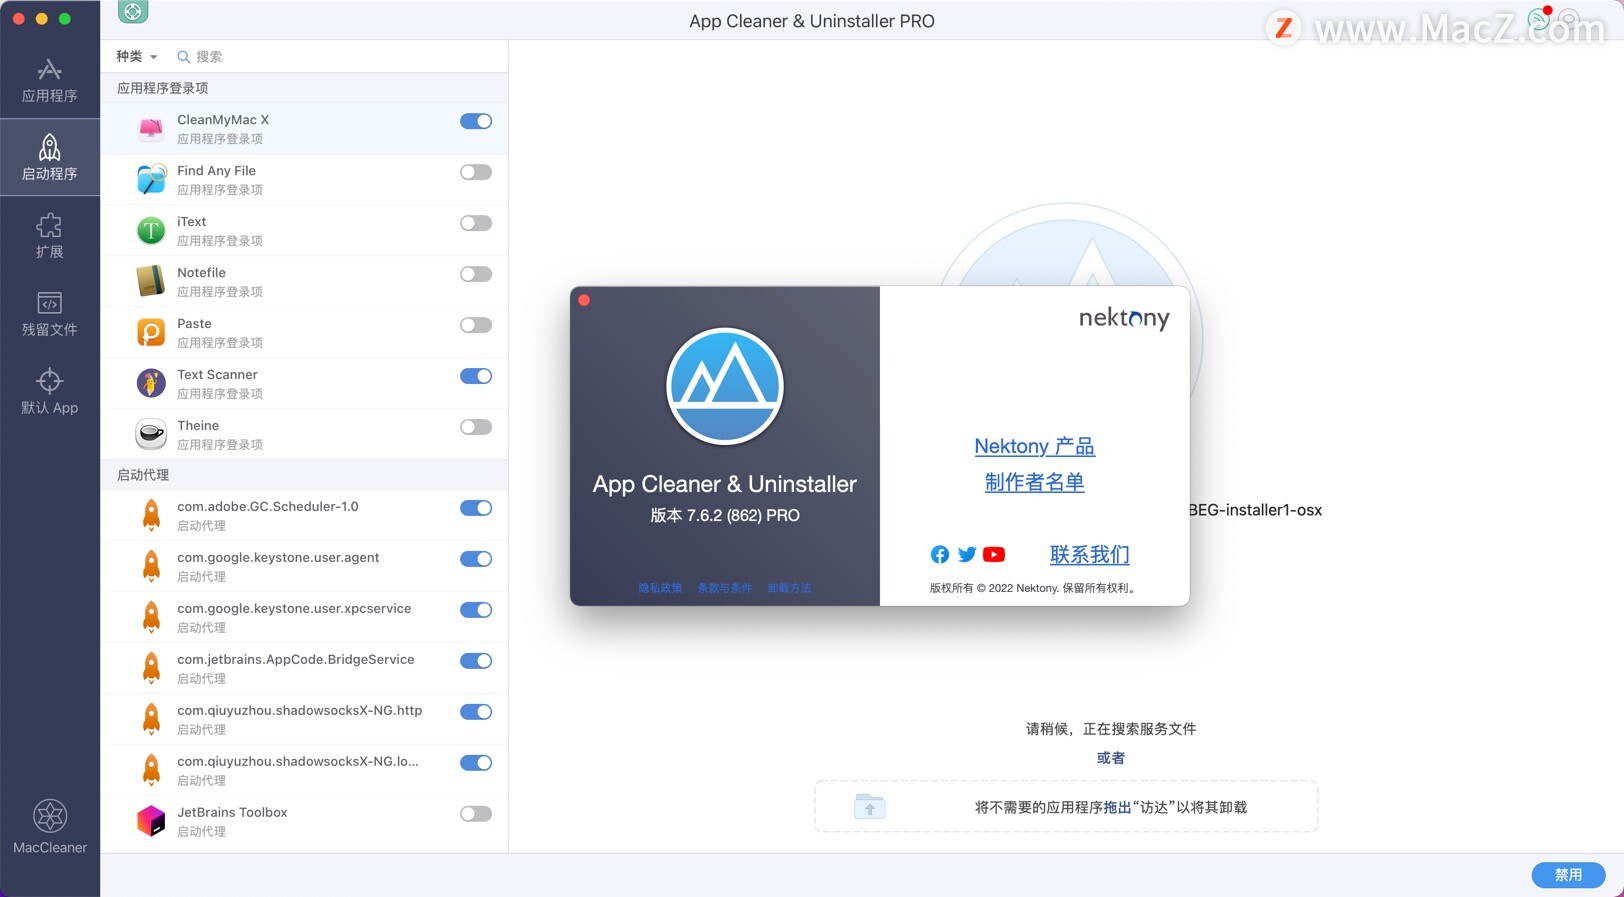The height and width of the screenshot is (897, 1624).
Task: Disable the com.adobe.GC.Scheduler-1.0 launch agent
Action: (476, 508)
